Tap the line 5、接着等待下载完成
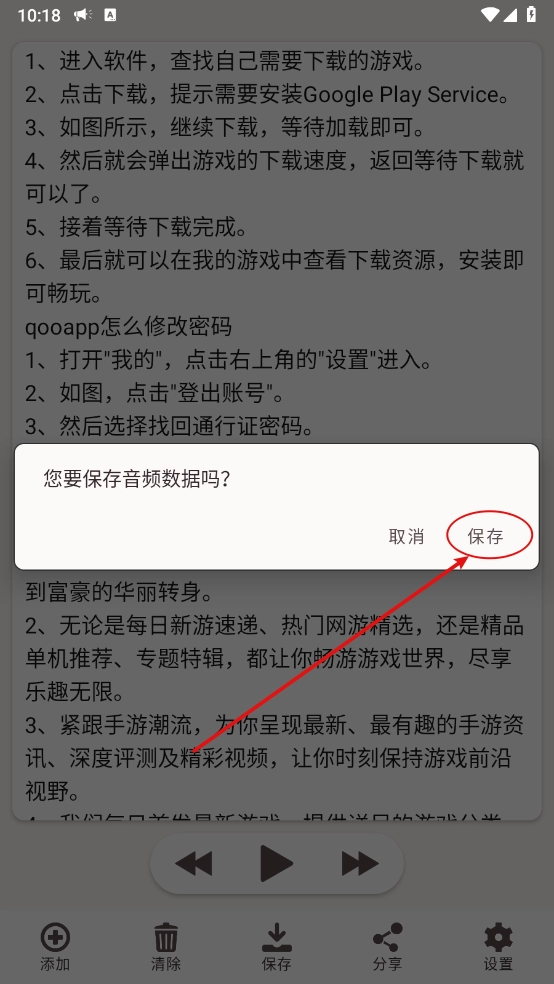Viewport: 554px width, 984px height. click(x=136, y=227)
